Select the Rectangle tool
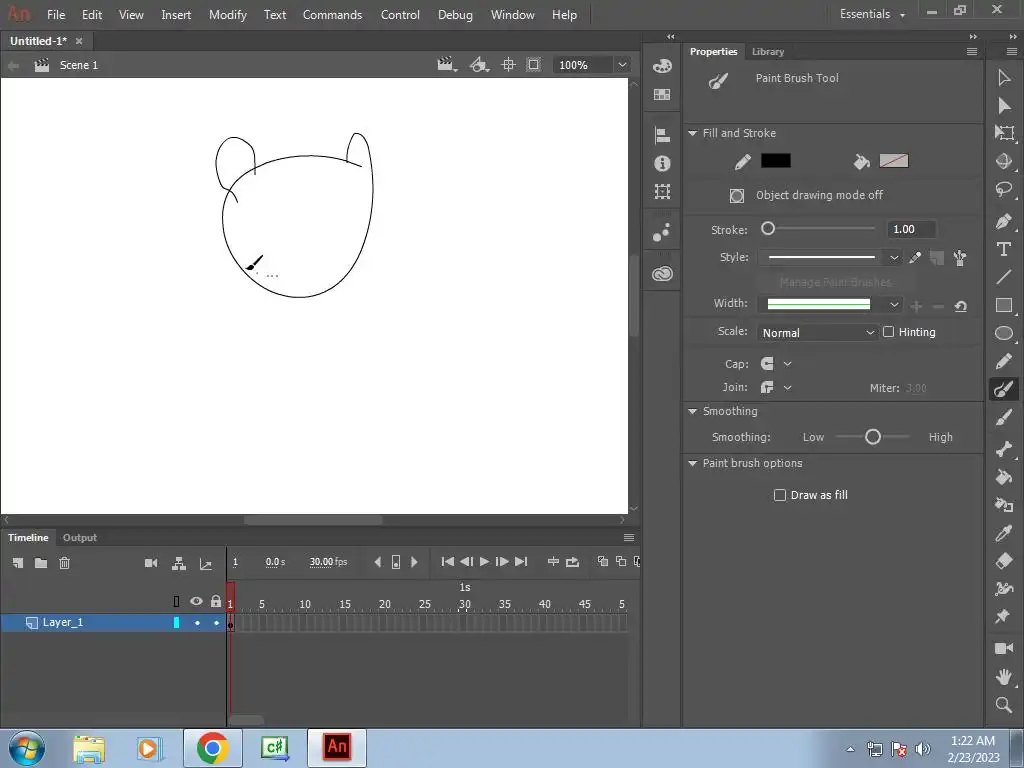Viewport: 1024px width, 768px height. point(1004,306)
